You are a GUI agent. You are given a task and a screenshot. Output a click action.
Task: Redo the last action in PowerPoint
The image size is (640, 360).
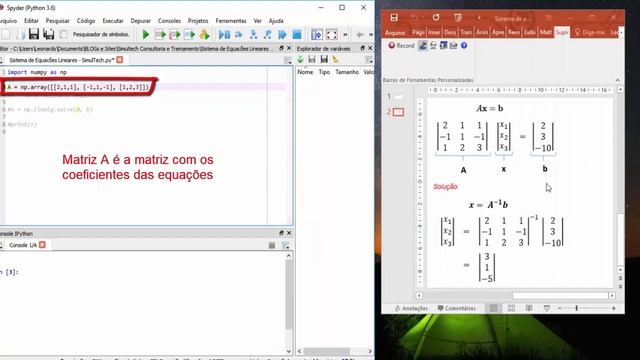coord(436,18)
